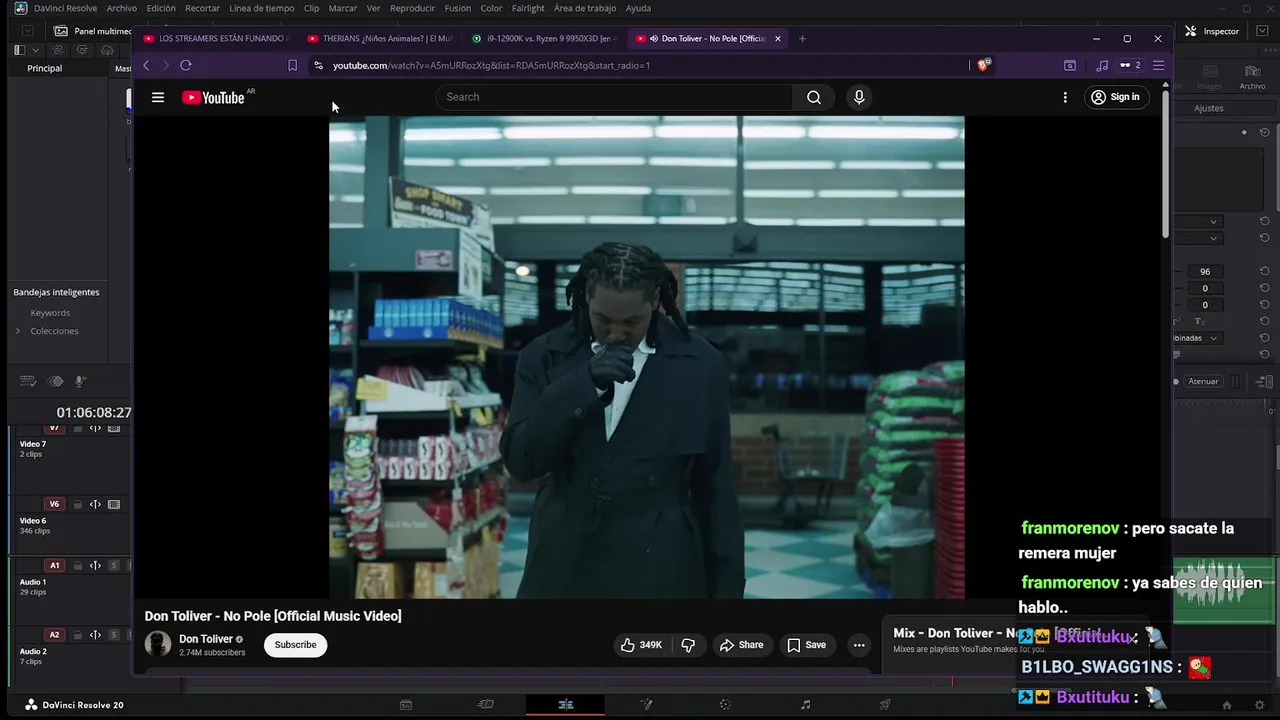Open the Deliver page rocket icon
The width and height of the screenshot is (1280, 720).
(885, 705)
